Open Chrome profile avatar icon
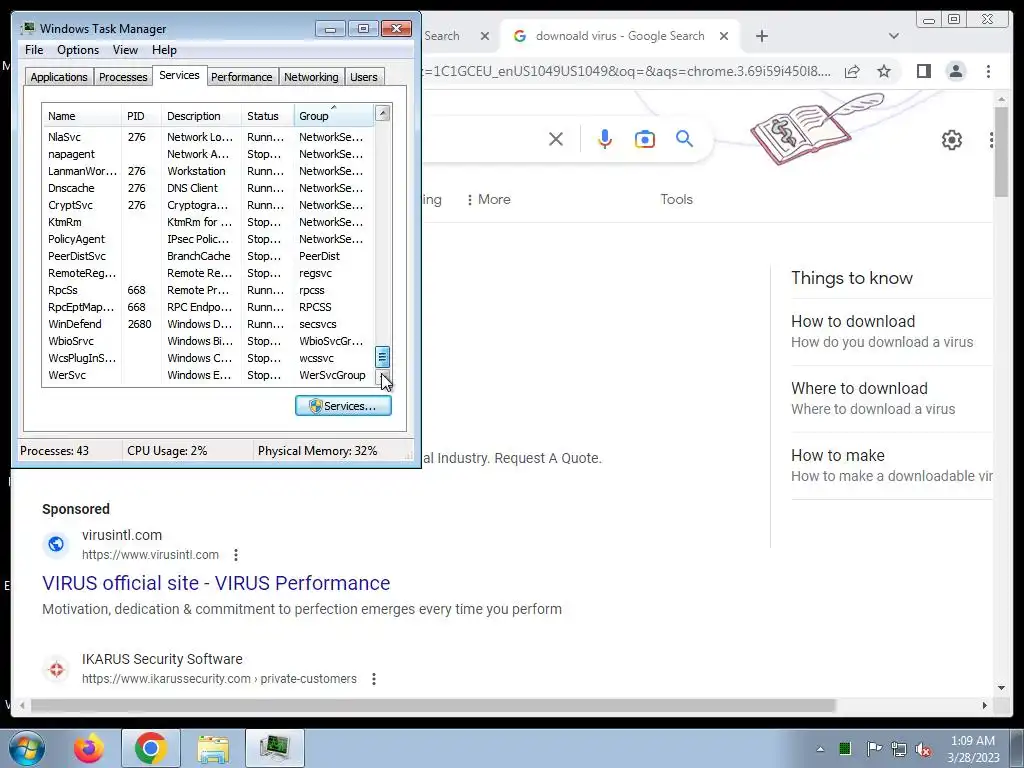1024x768 pixels. [x=955, y=71]
